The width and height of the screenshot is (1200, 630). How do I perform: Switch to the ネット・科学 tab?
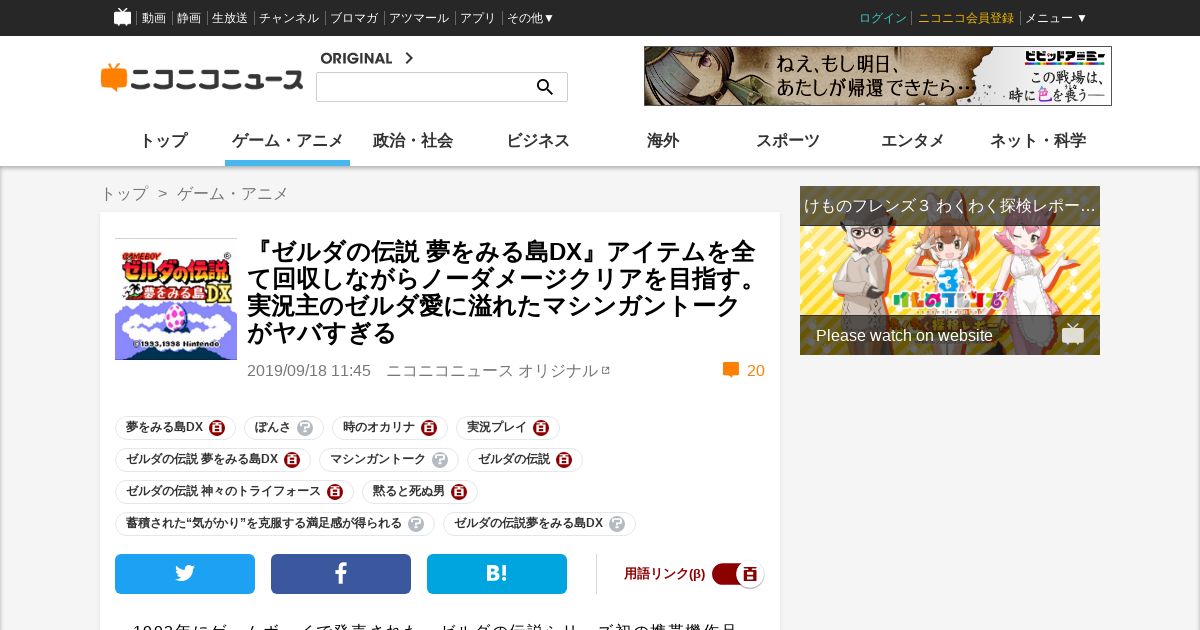(1038, 141)
